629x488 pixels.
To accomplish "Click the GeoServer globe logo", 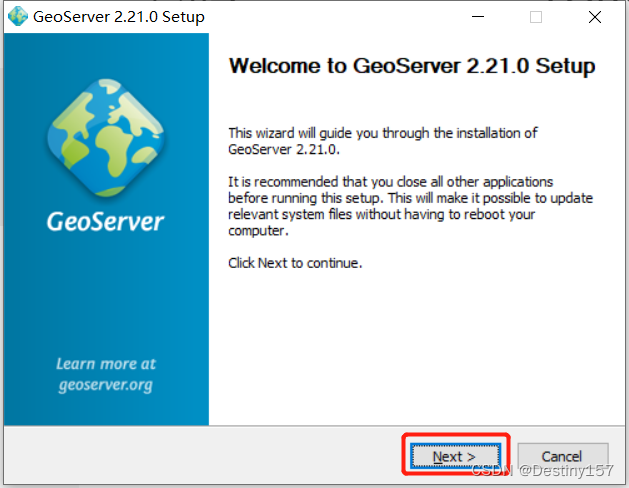I will click(x=106, y=138).
